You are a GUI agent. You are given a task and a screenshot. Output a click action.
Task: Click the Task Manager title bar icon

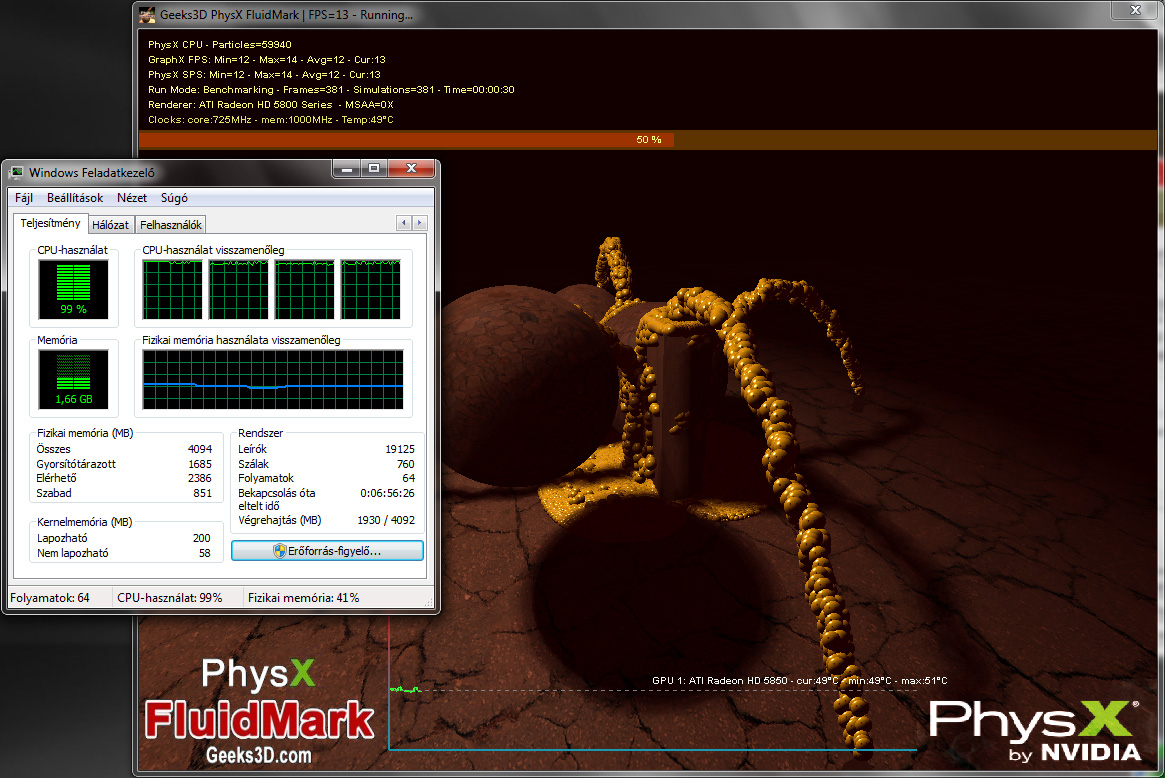pos(16,172)
